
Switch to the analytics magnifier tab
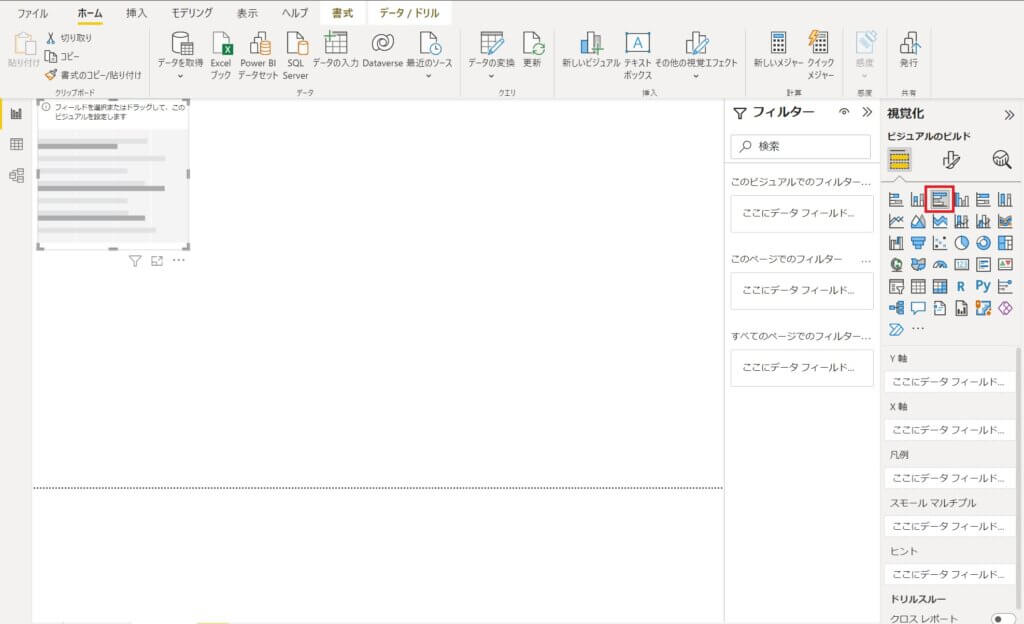[x=1001, y=159]
